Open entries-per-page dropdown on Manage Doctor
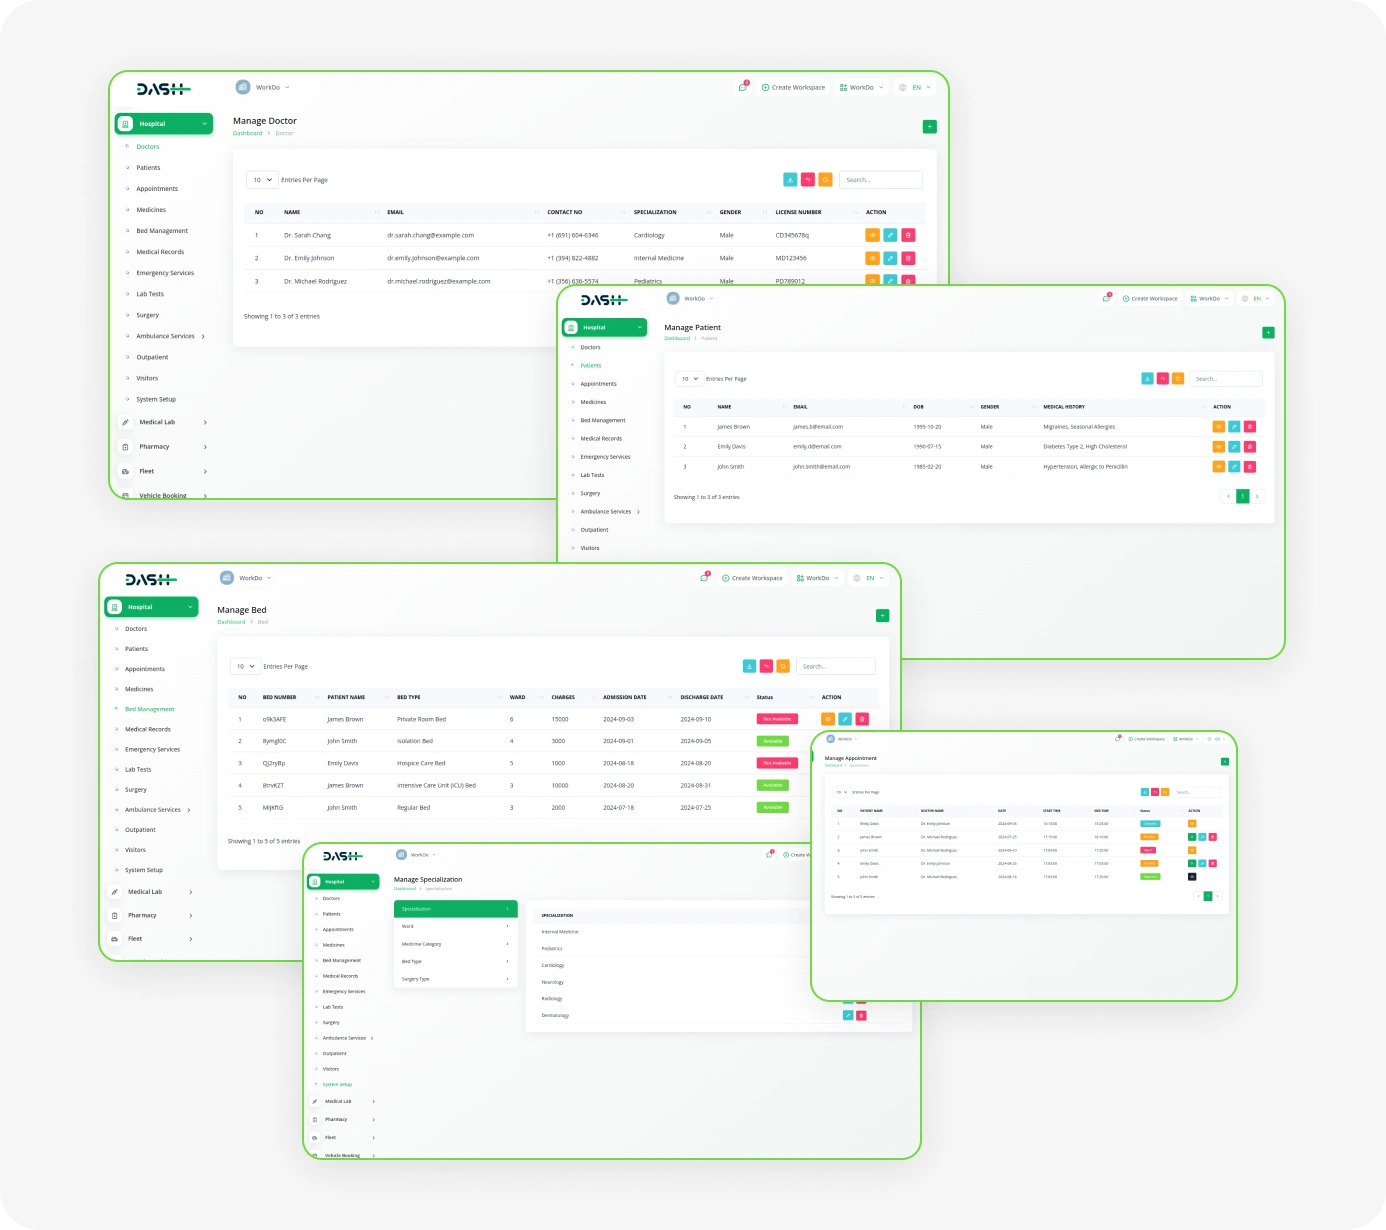 point(262,180)
